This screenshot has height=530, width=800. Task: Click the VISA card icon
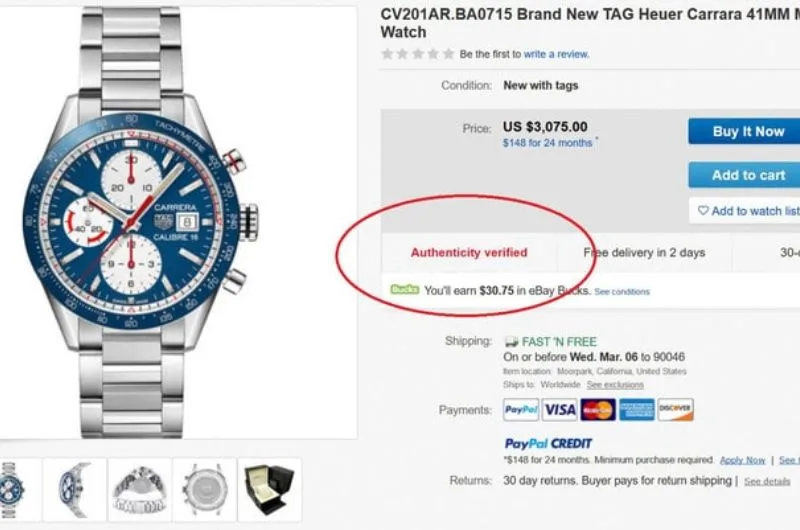click(x=560, y=410)
